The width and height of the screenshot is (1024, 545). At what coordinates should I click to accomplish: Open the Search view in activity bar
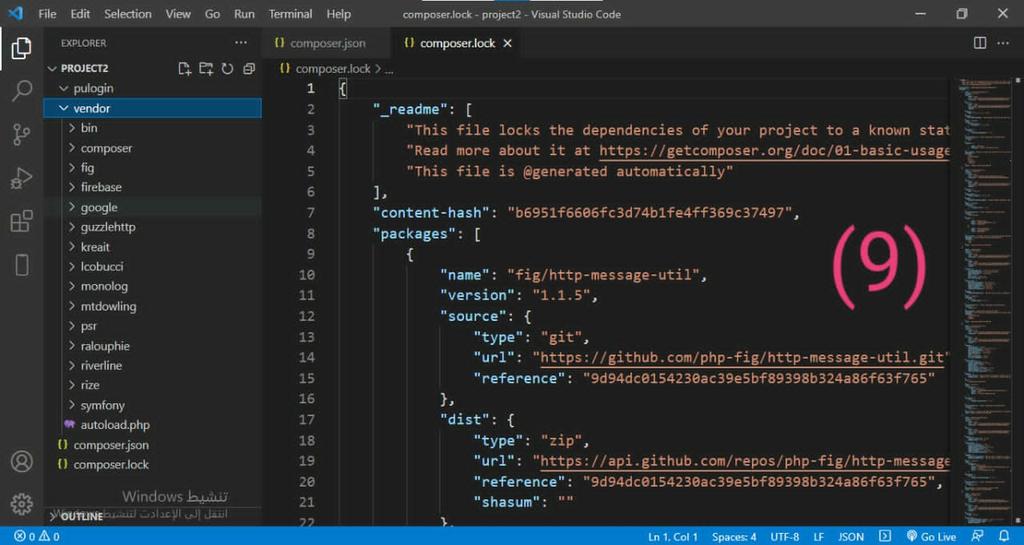(21, 91)
